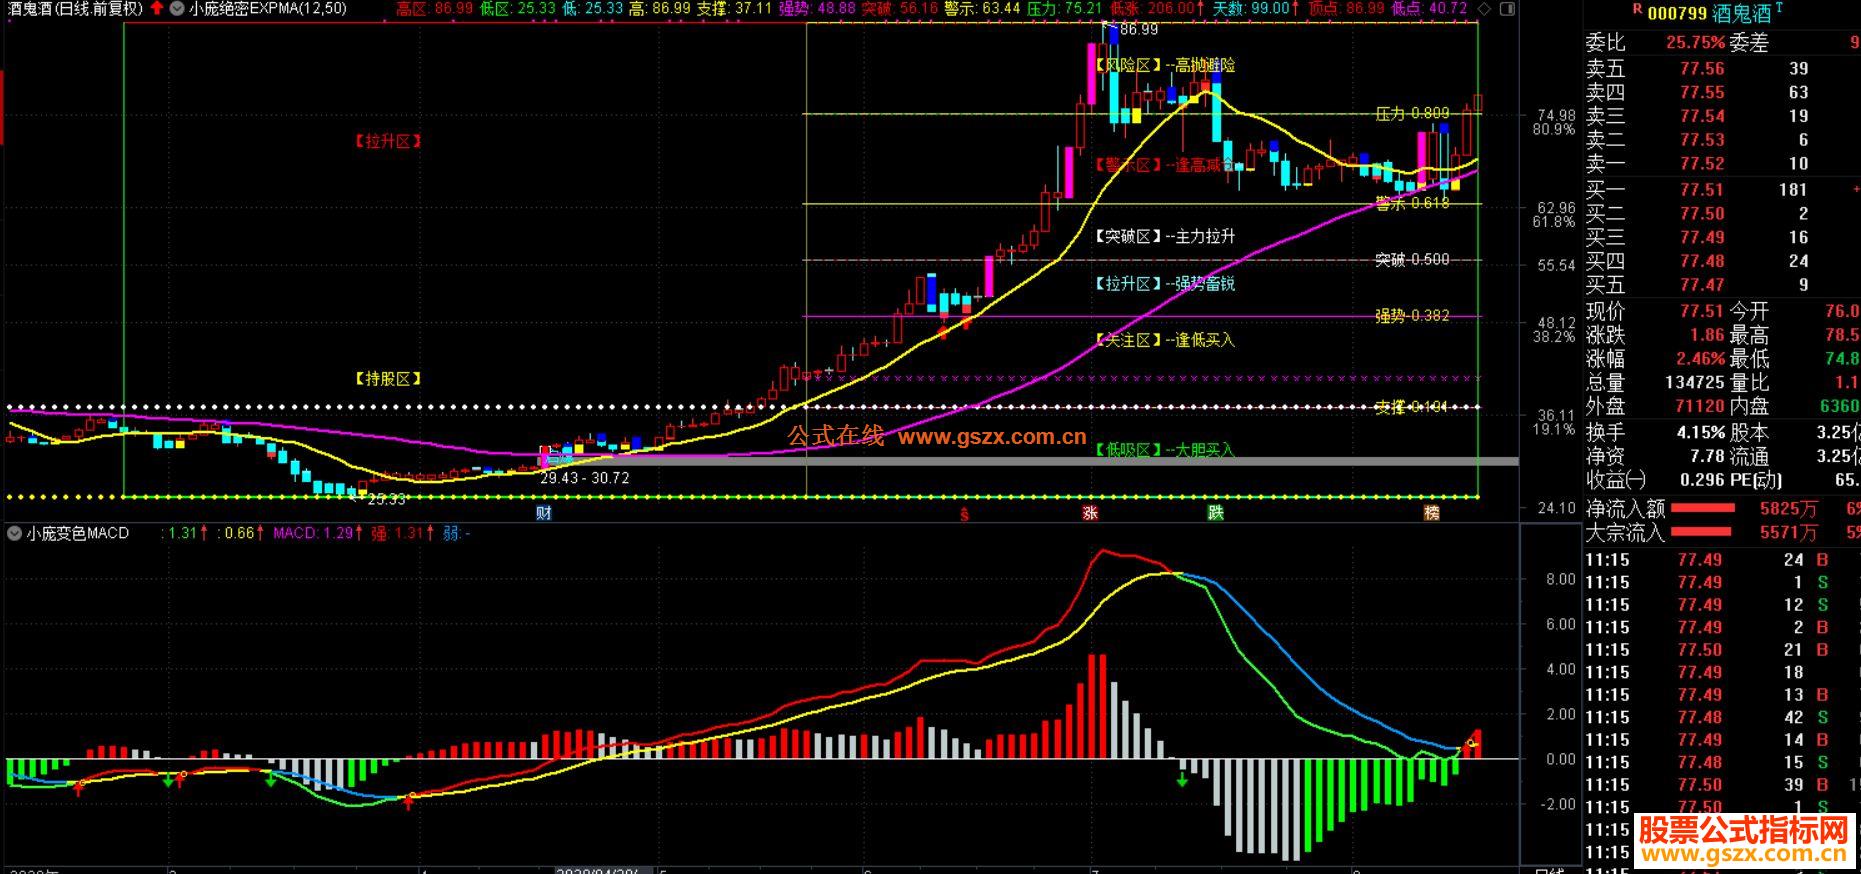The width and height of the screenshot is (1861, 874).
Task: Click the 总量 134725 value
Action: tap(1694, 382)
